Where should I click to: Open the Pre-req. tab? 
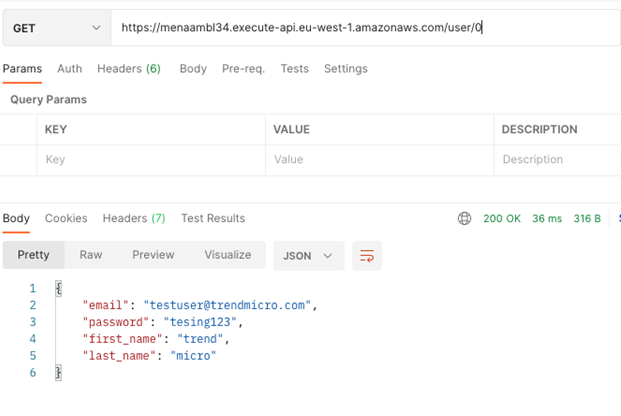243,69
